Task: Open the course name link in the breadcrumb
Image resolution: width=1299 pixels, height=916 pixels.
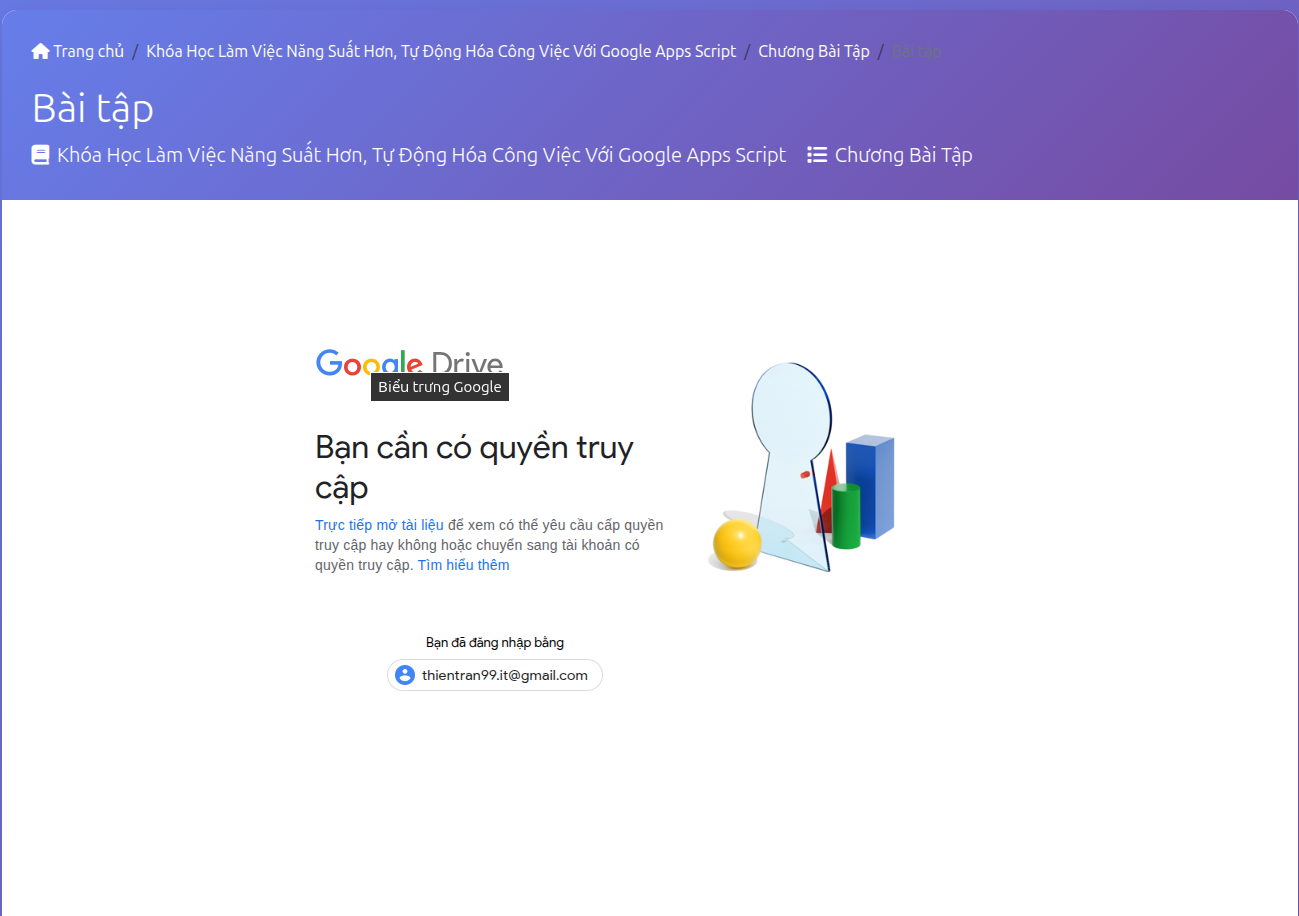Action: coord(441,51)
